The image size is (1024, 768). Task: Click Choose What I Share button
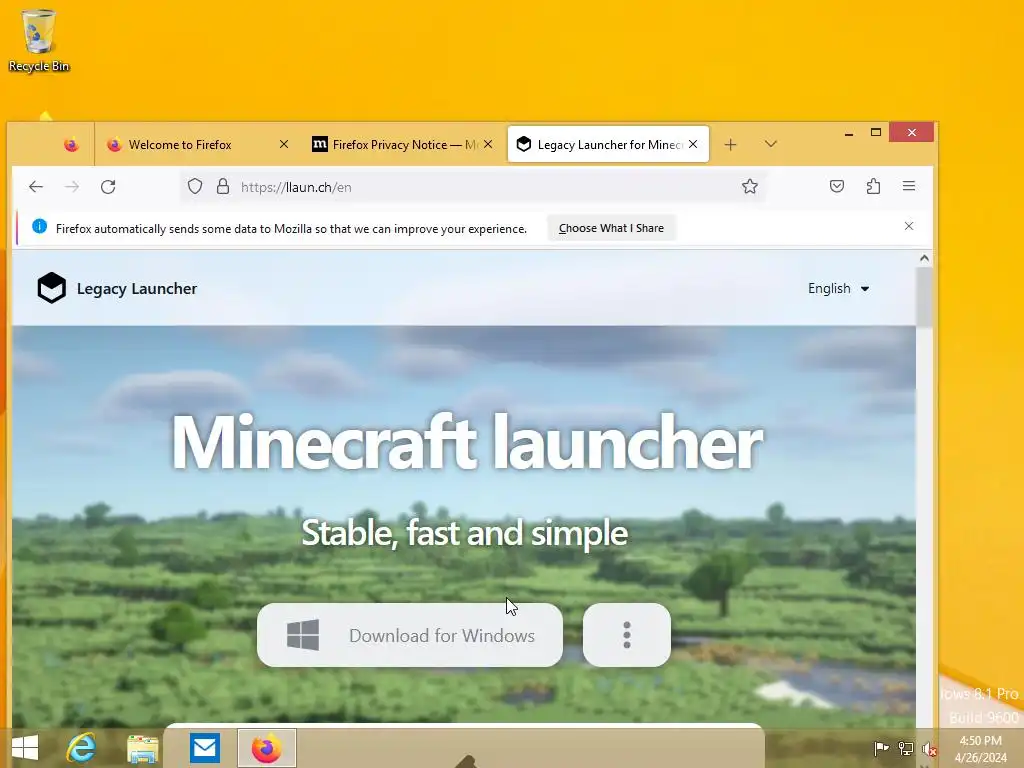[611, 228]
